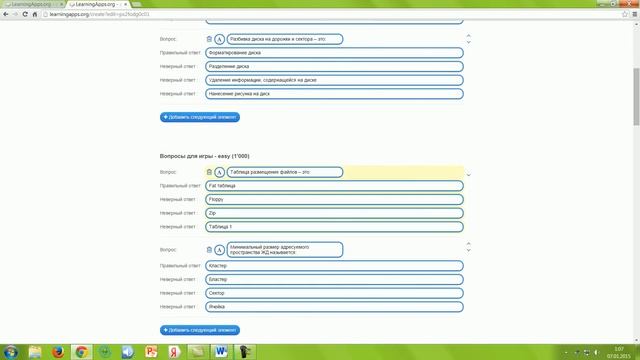Edit question field 'Таблица размещения файлов – это'
This screenshot has height=360, width=640.
[x=285, y=172]
